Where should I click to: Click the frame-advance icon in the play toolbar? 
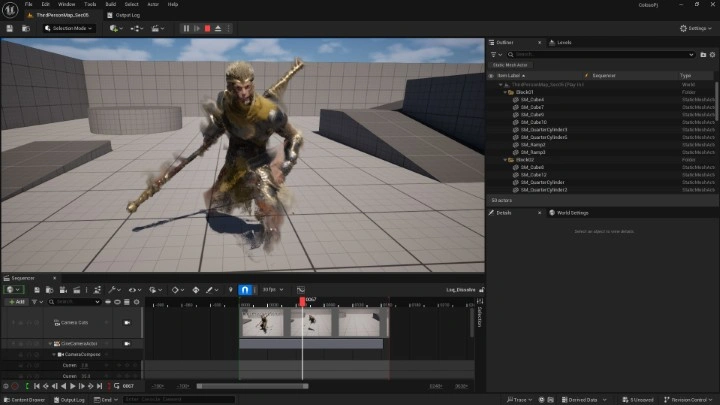tap(196, 28)
